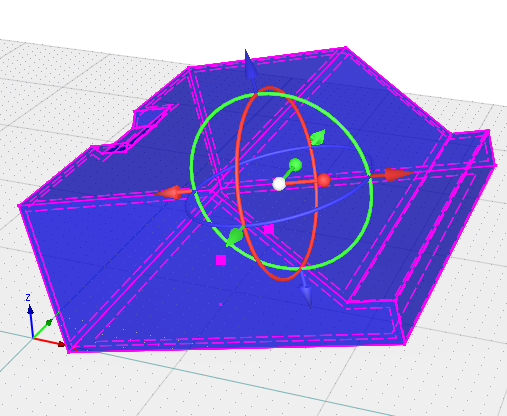The width and height of the screenshot is (507, 416).
Task: Select the green sphere scale handle
Action: pos(295,165)
